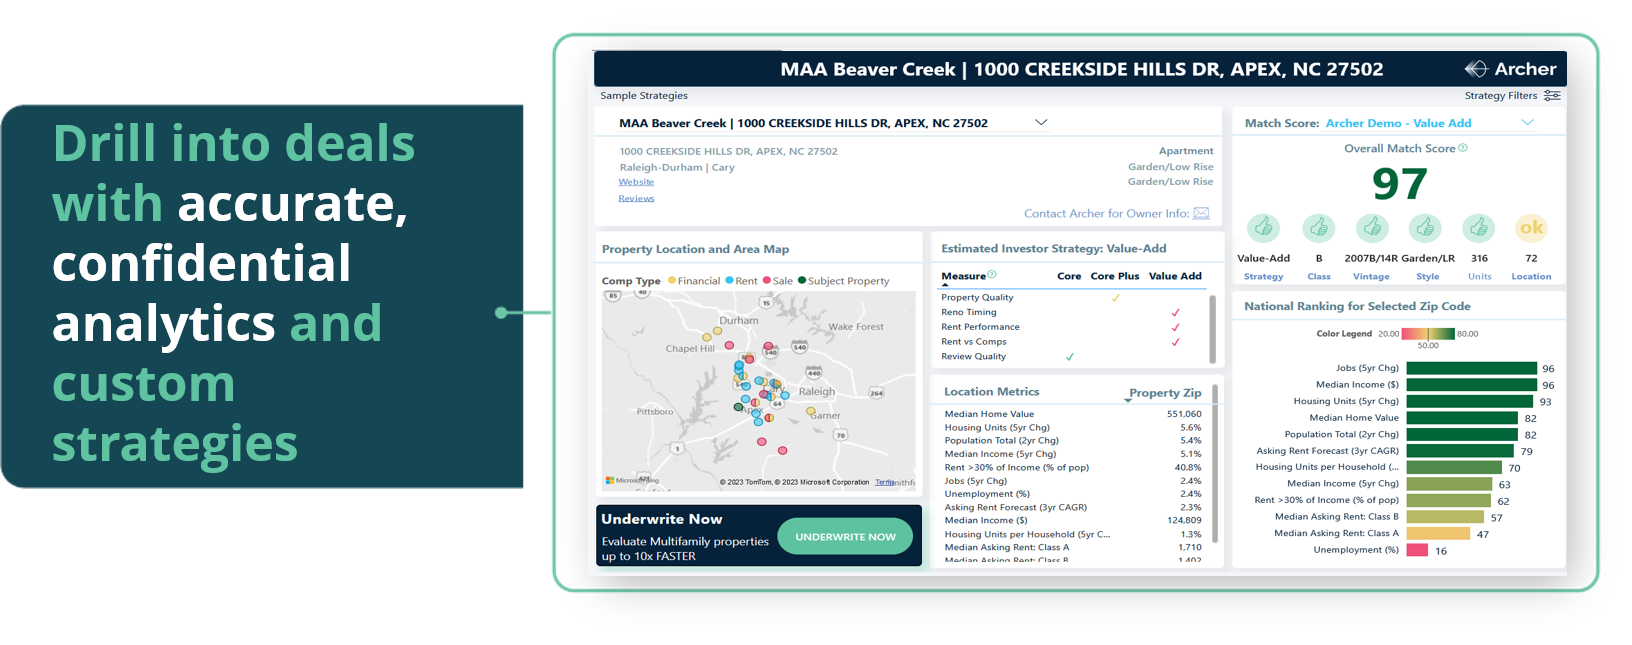Screen dimensions: 1632x645
Task: Toggle the Financial comp type legend item
Action: tap(694, 281)
